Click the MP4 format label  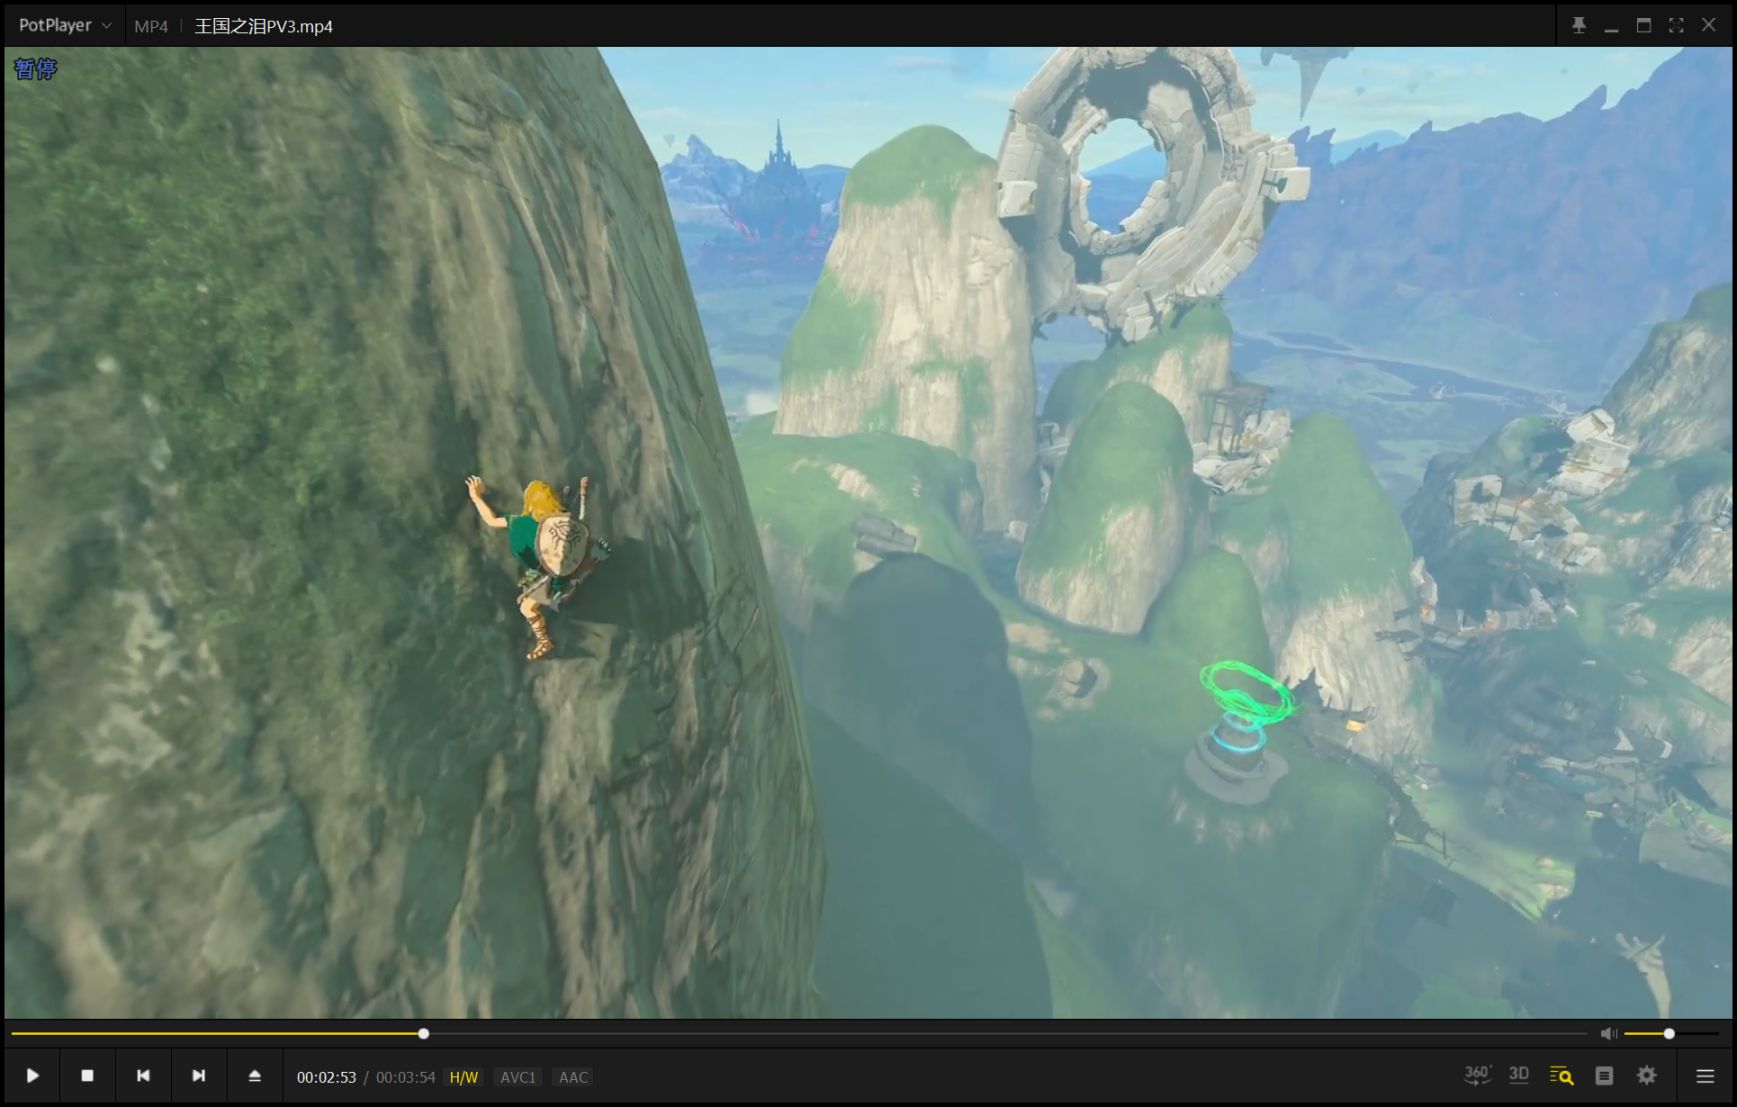151,26
